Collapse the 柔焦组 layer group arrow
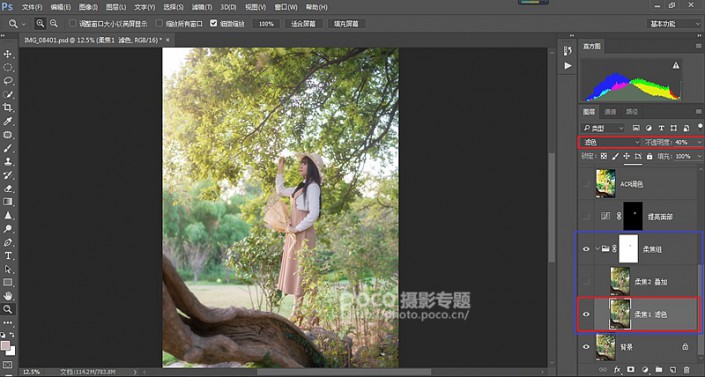The width and height of the screenshot is (705, 377). pos(597,248)
